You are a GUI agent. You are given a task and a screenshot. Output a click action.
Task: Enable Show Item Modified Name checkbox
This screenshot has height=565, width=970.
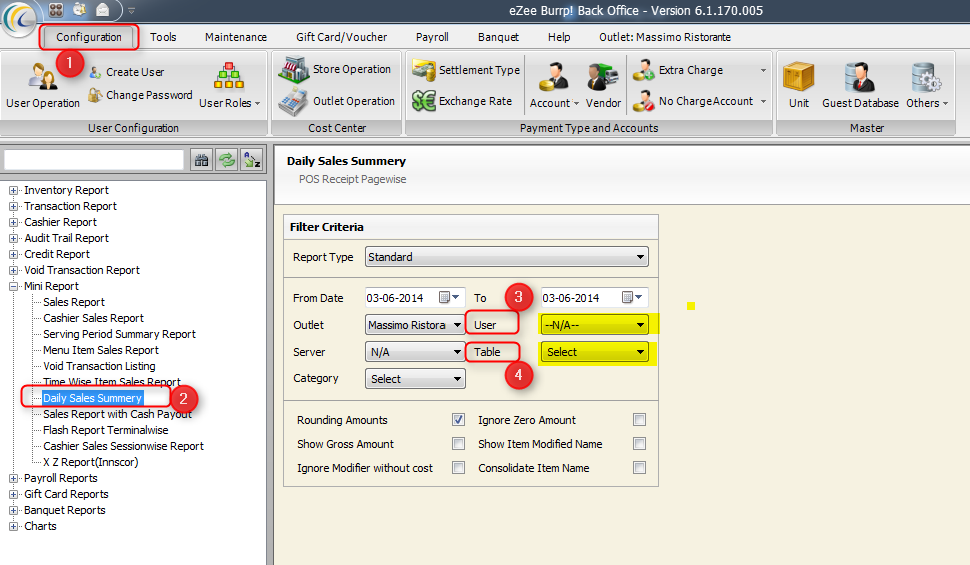(640, 444)
